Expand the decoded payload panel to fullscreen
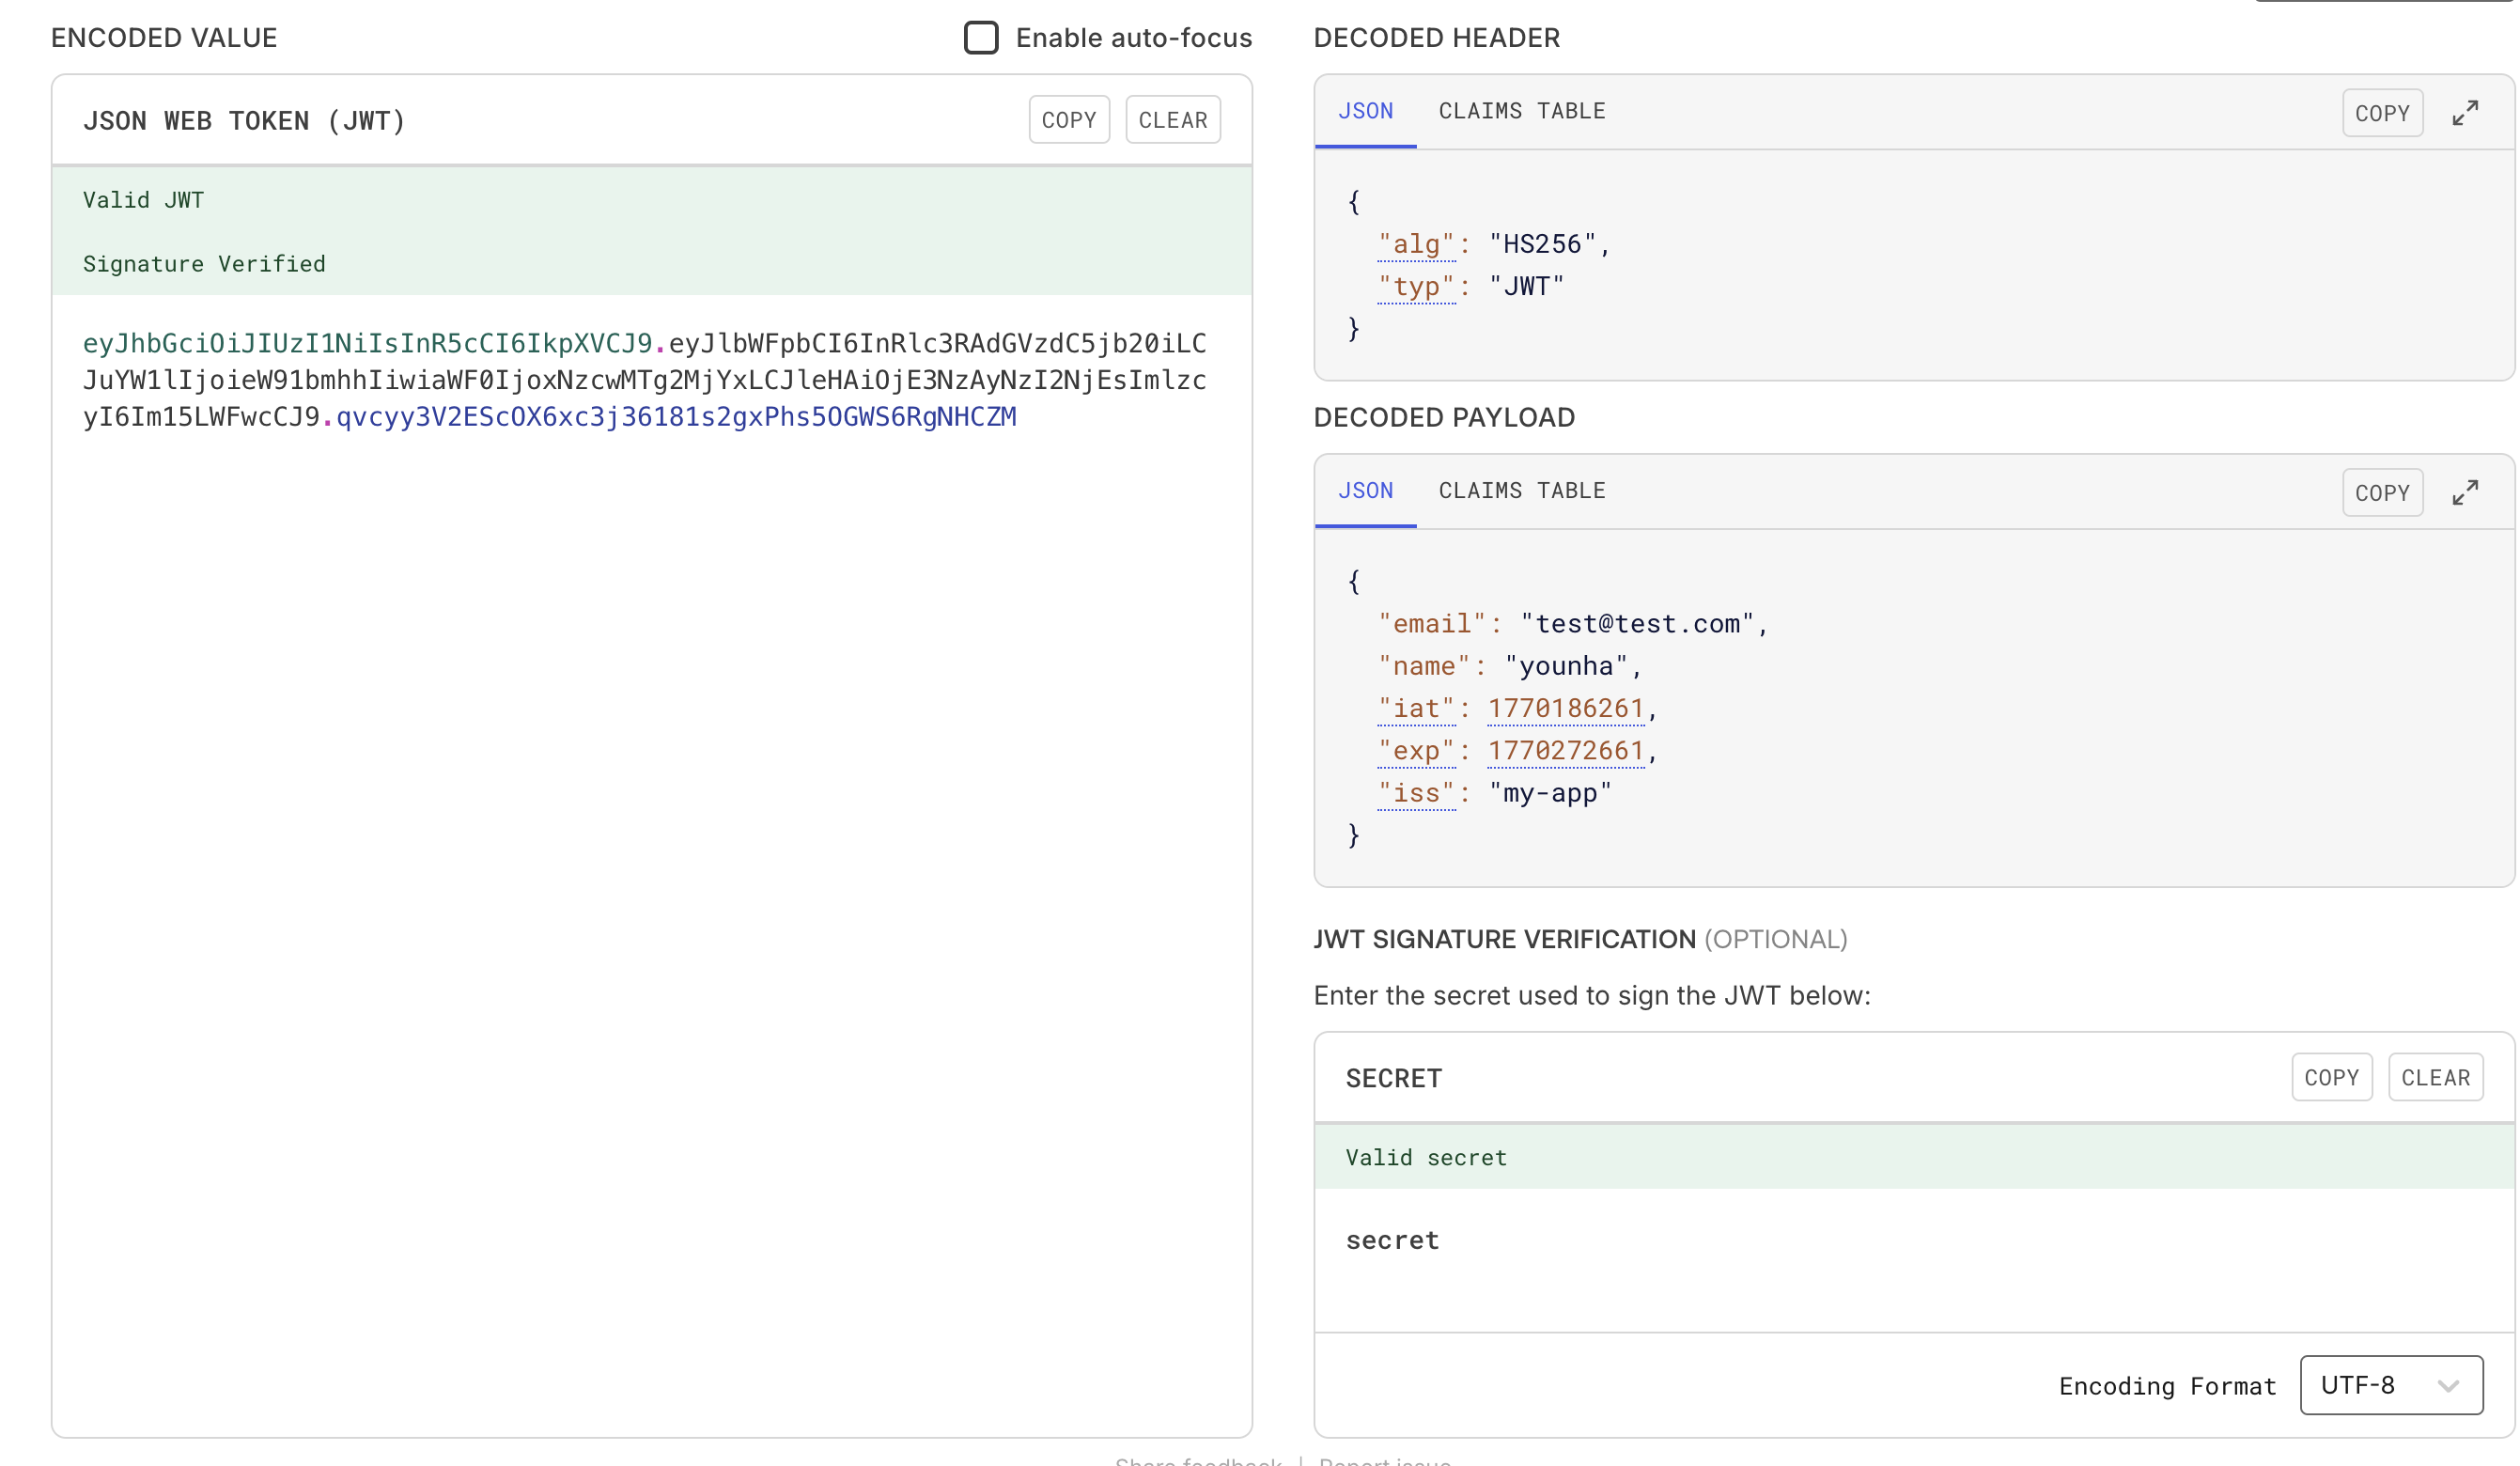Viewport: 2520px width, 1466px height. (2464, 492)
